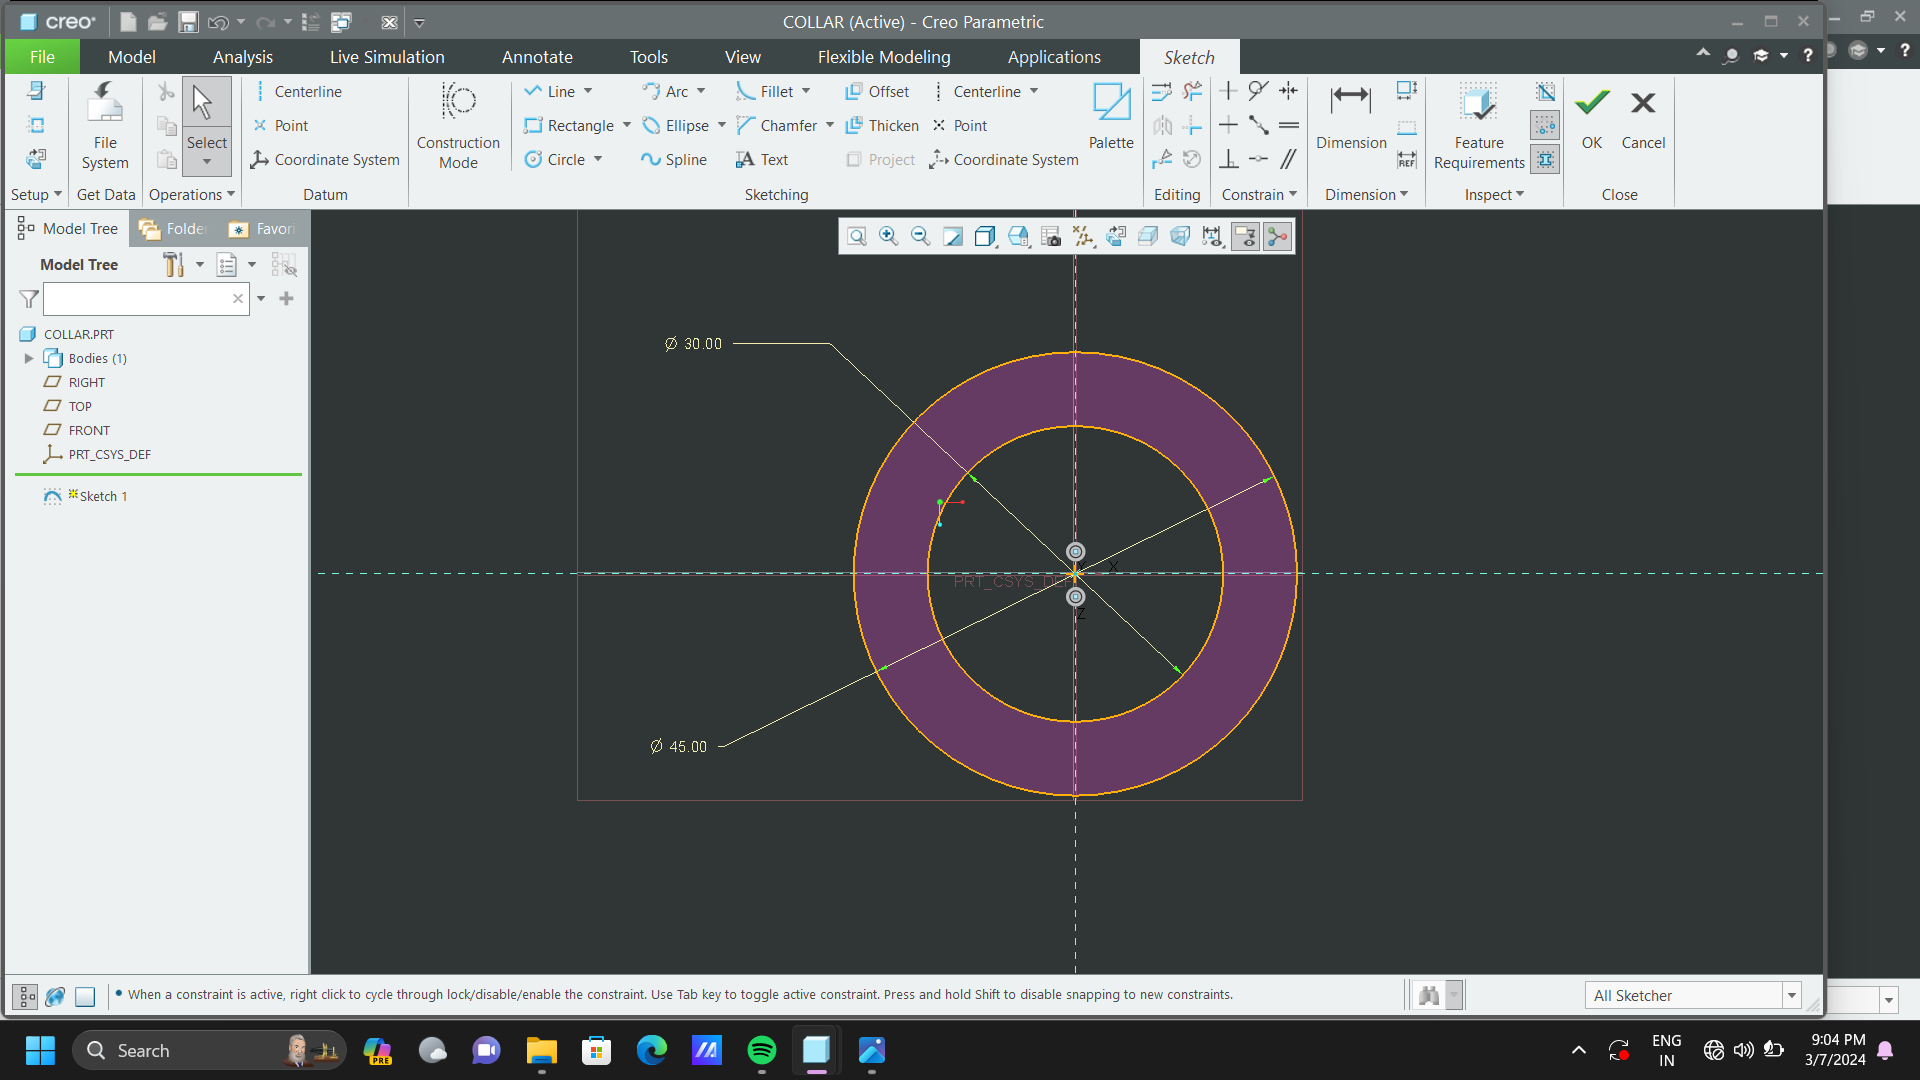
Task: Select the Line sketching tool
Action: coord(549,91)
